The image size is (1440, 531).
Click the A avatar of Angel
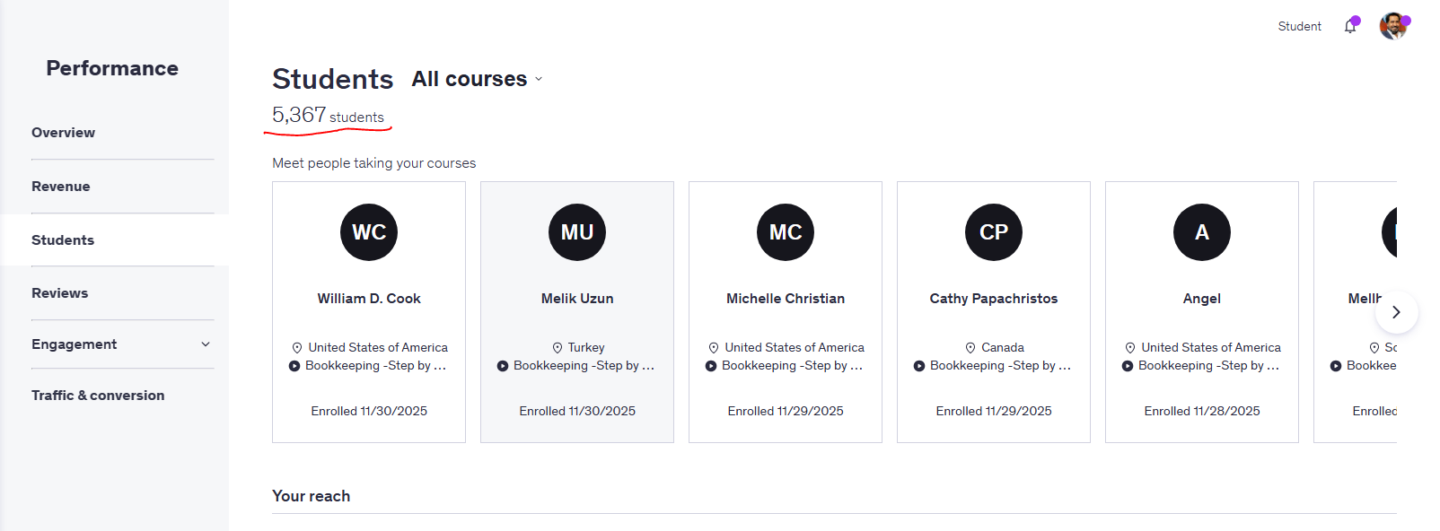pos(1201,232)
